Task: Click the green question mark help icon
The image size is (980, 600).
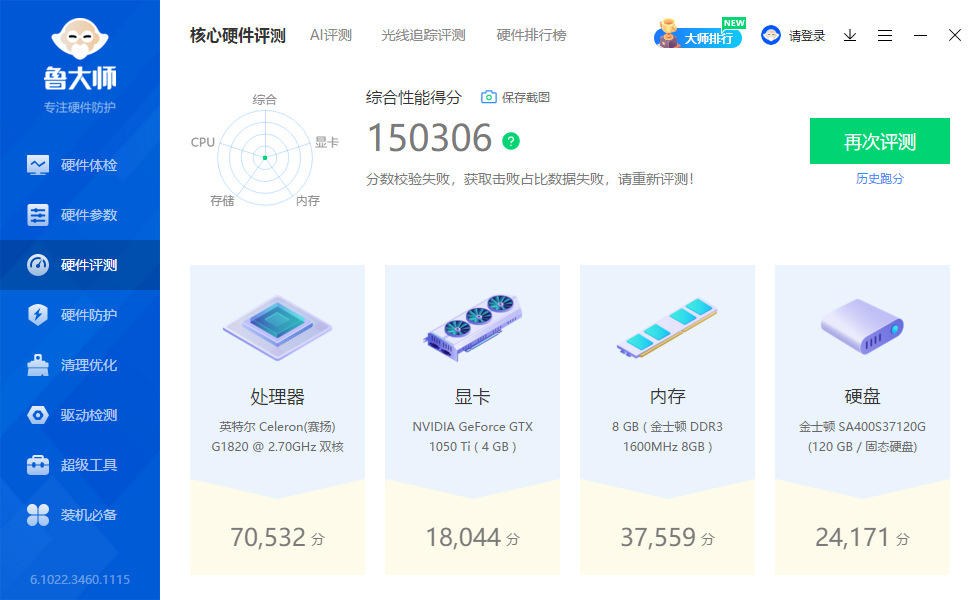Action: [x=511, y=141]
